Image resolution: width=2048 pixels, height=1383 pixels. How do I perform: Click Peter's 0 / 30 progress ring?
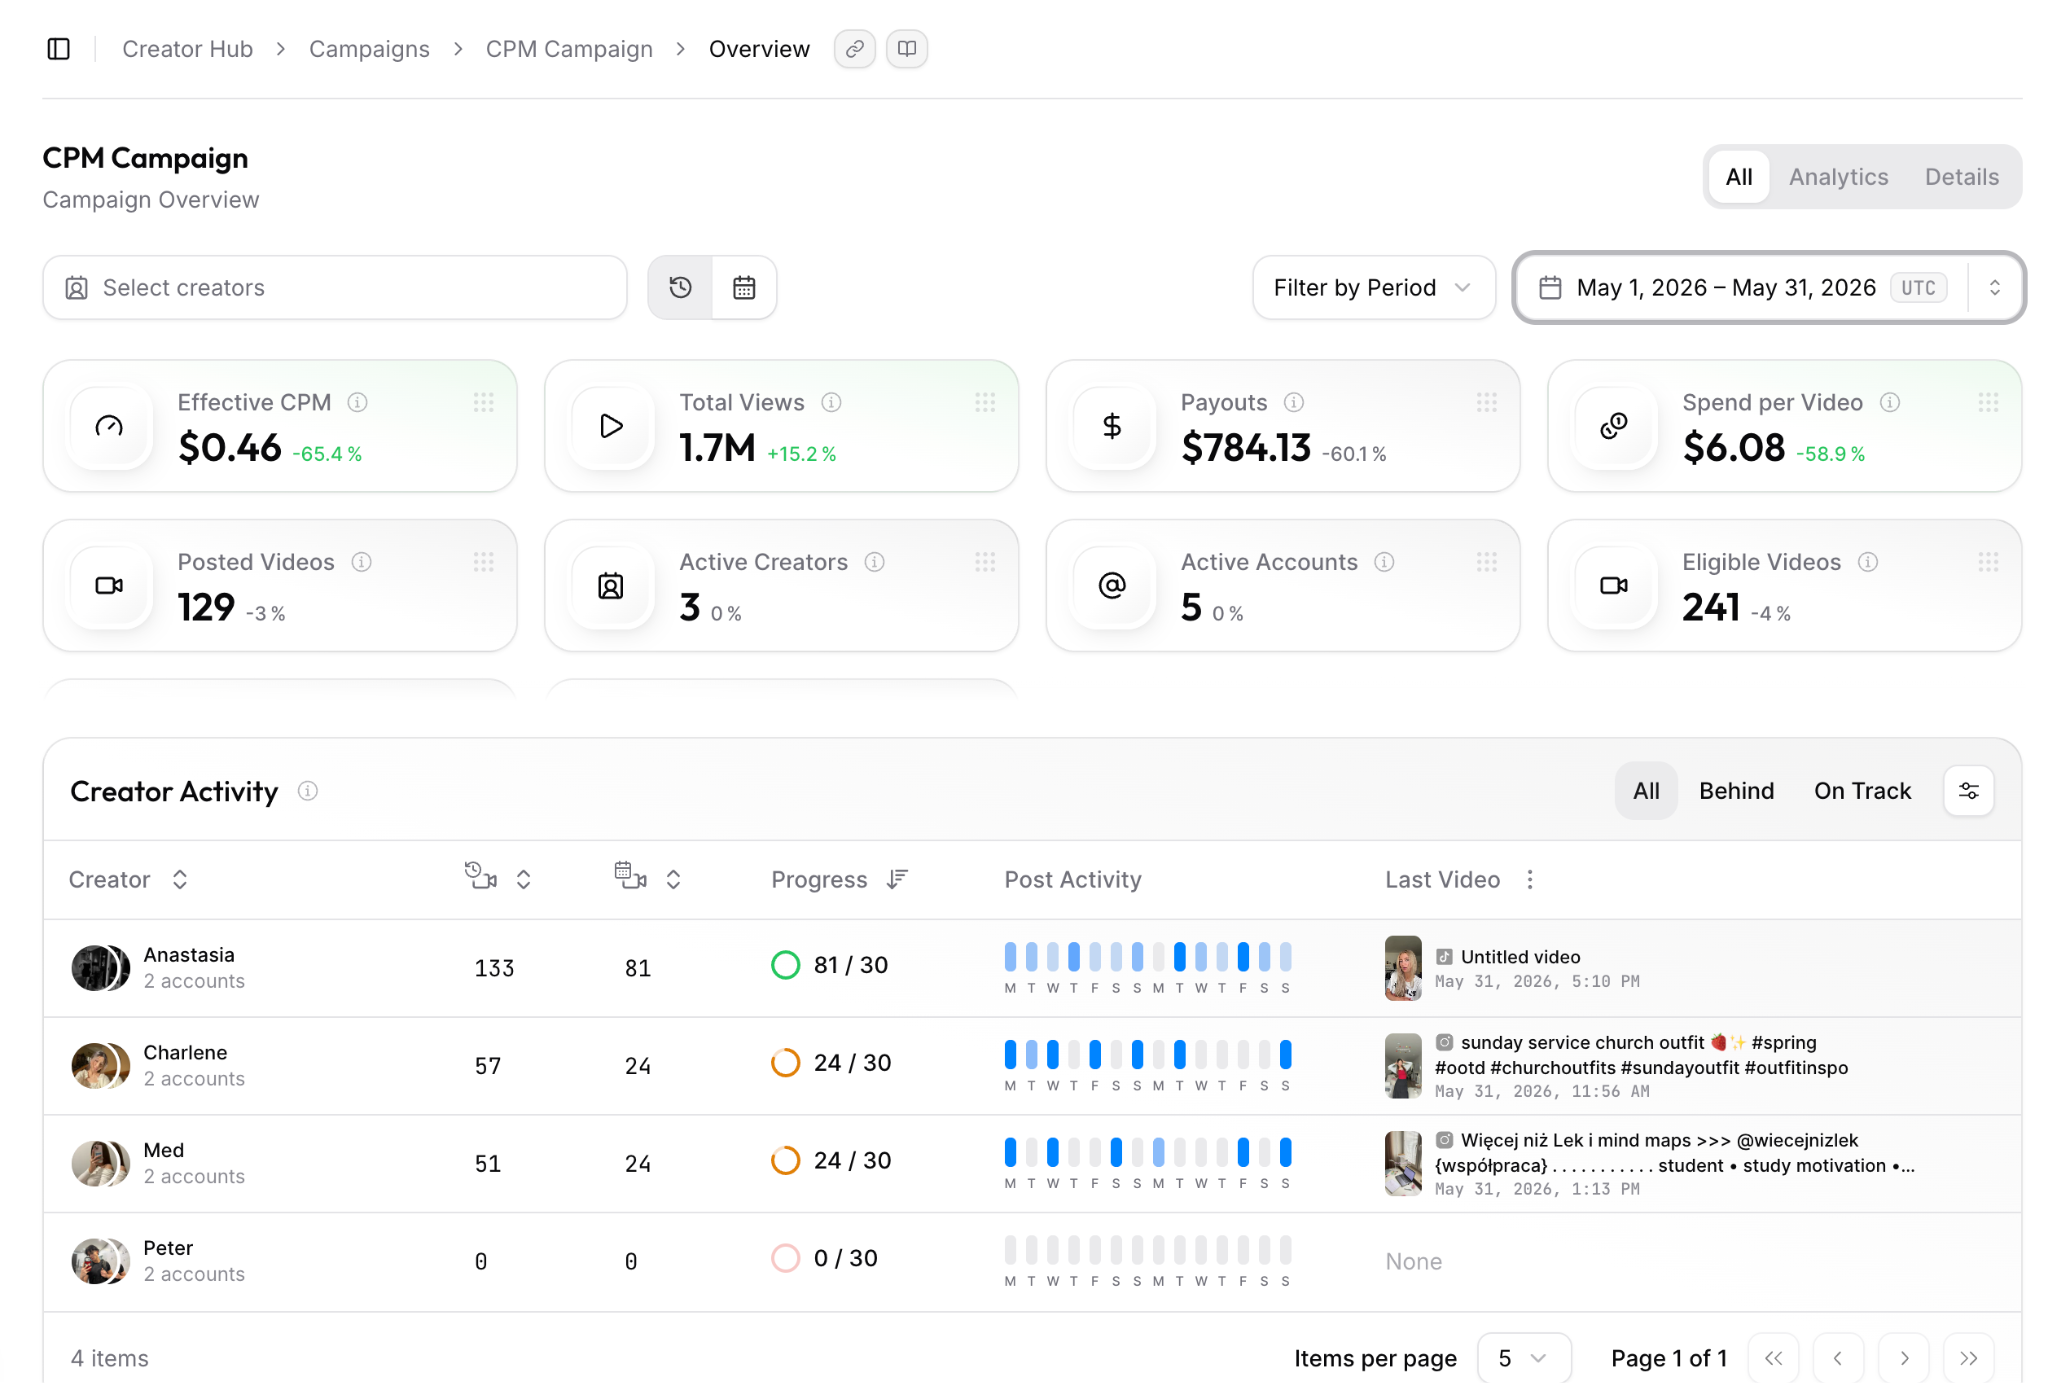786,1258
